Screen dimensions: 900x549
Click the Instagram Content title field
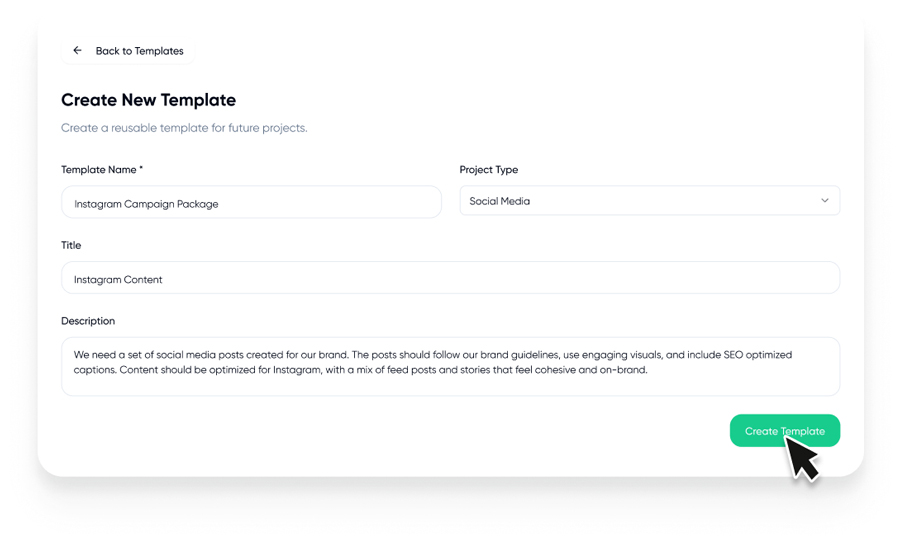click(450, 279)
